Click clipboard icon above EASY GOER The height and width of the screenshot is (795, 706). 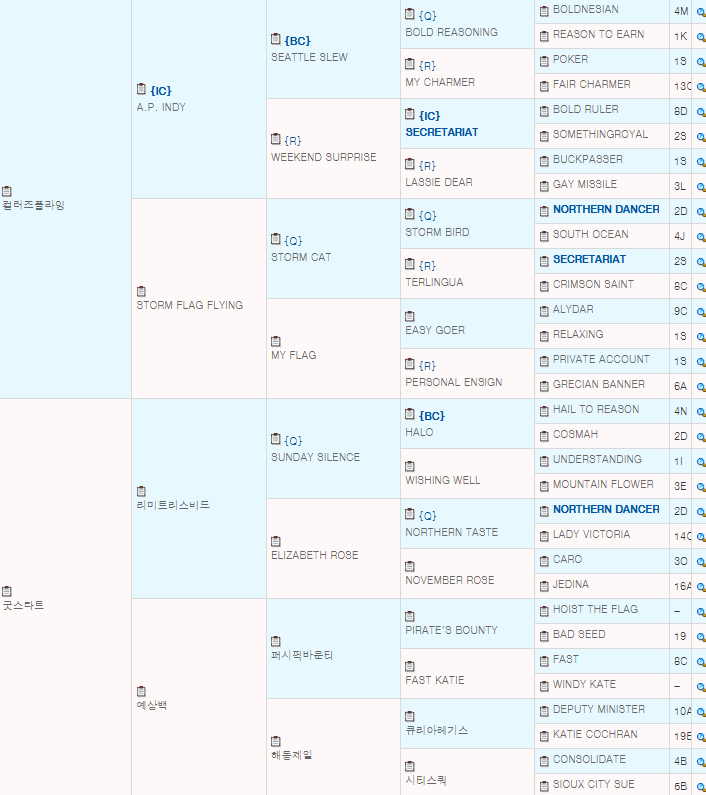[x=410, y=316]
